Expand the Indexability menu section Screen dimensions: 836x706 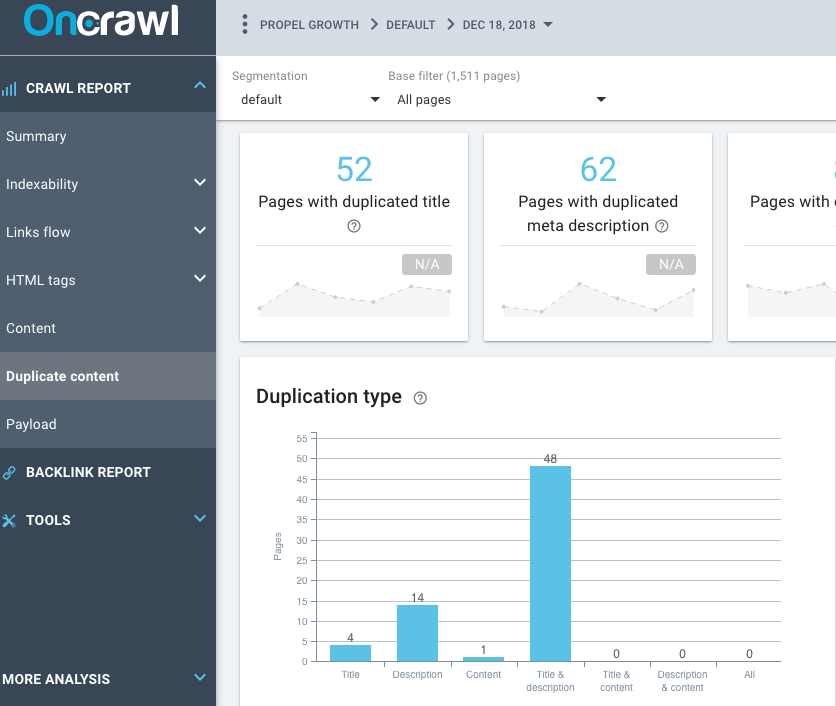click(x=199, y=183)
